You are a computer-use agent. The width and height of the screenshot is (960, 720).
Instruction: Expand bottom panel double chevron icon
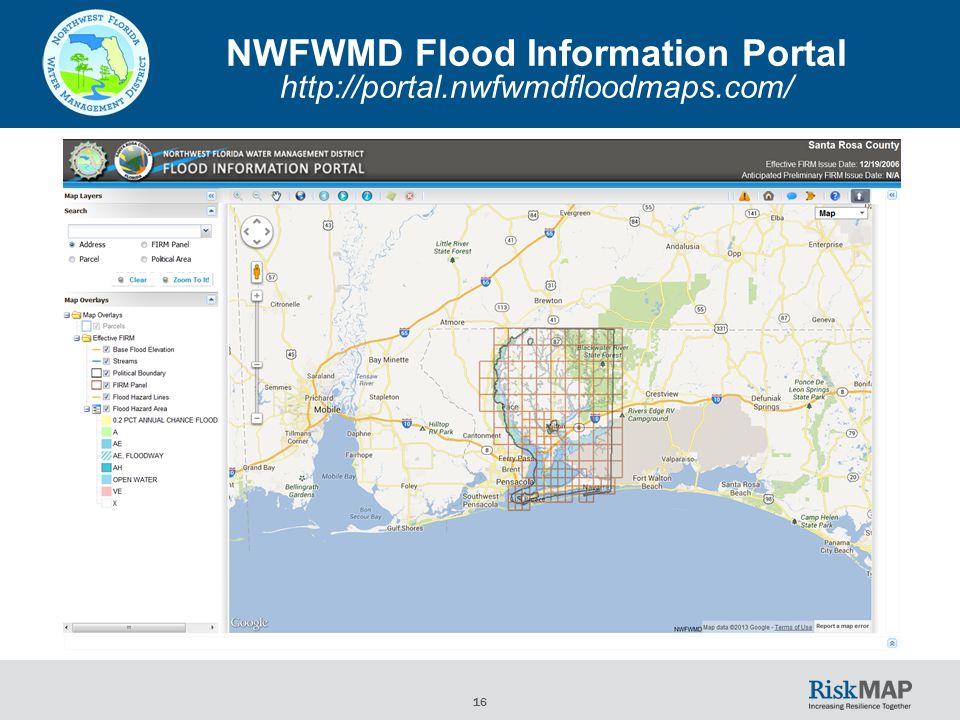tap(892, 643)
